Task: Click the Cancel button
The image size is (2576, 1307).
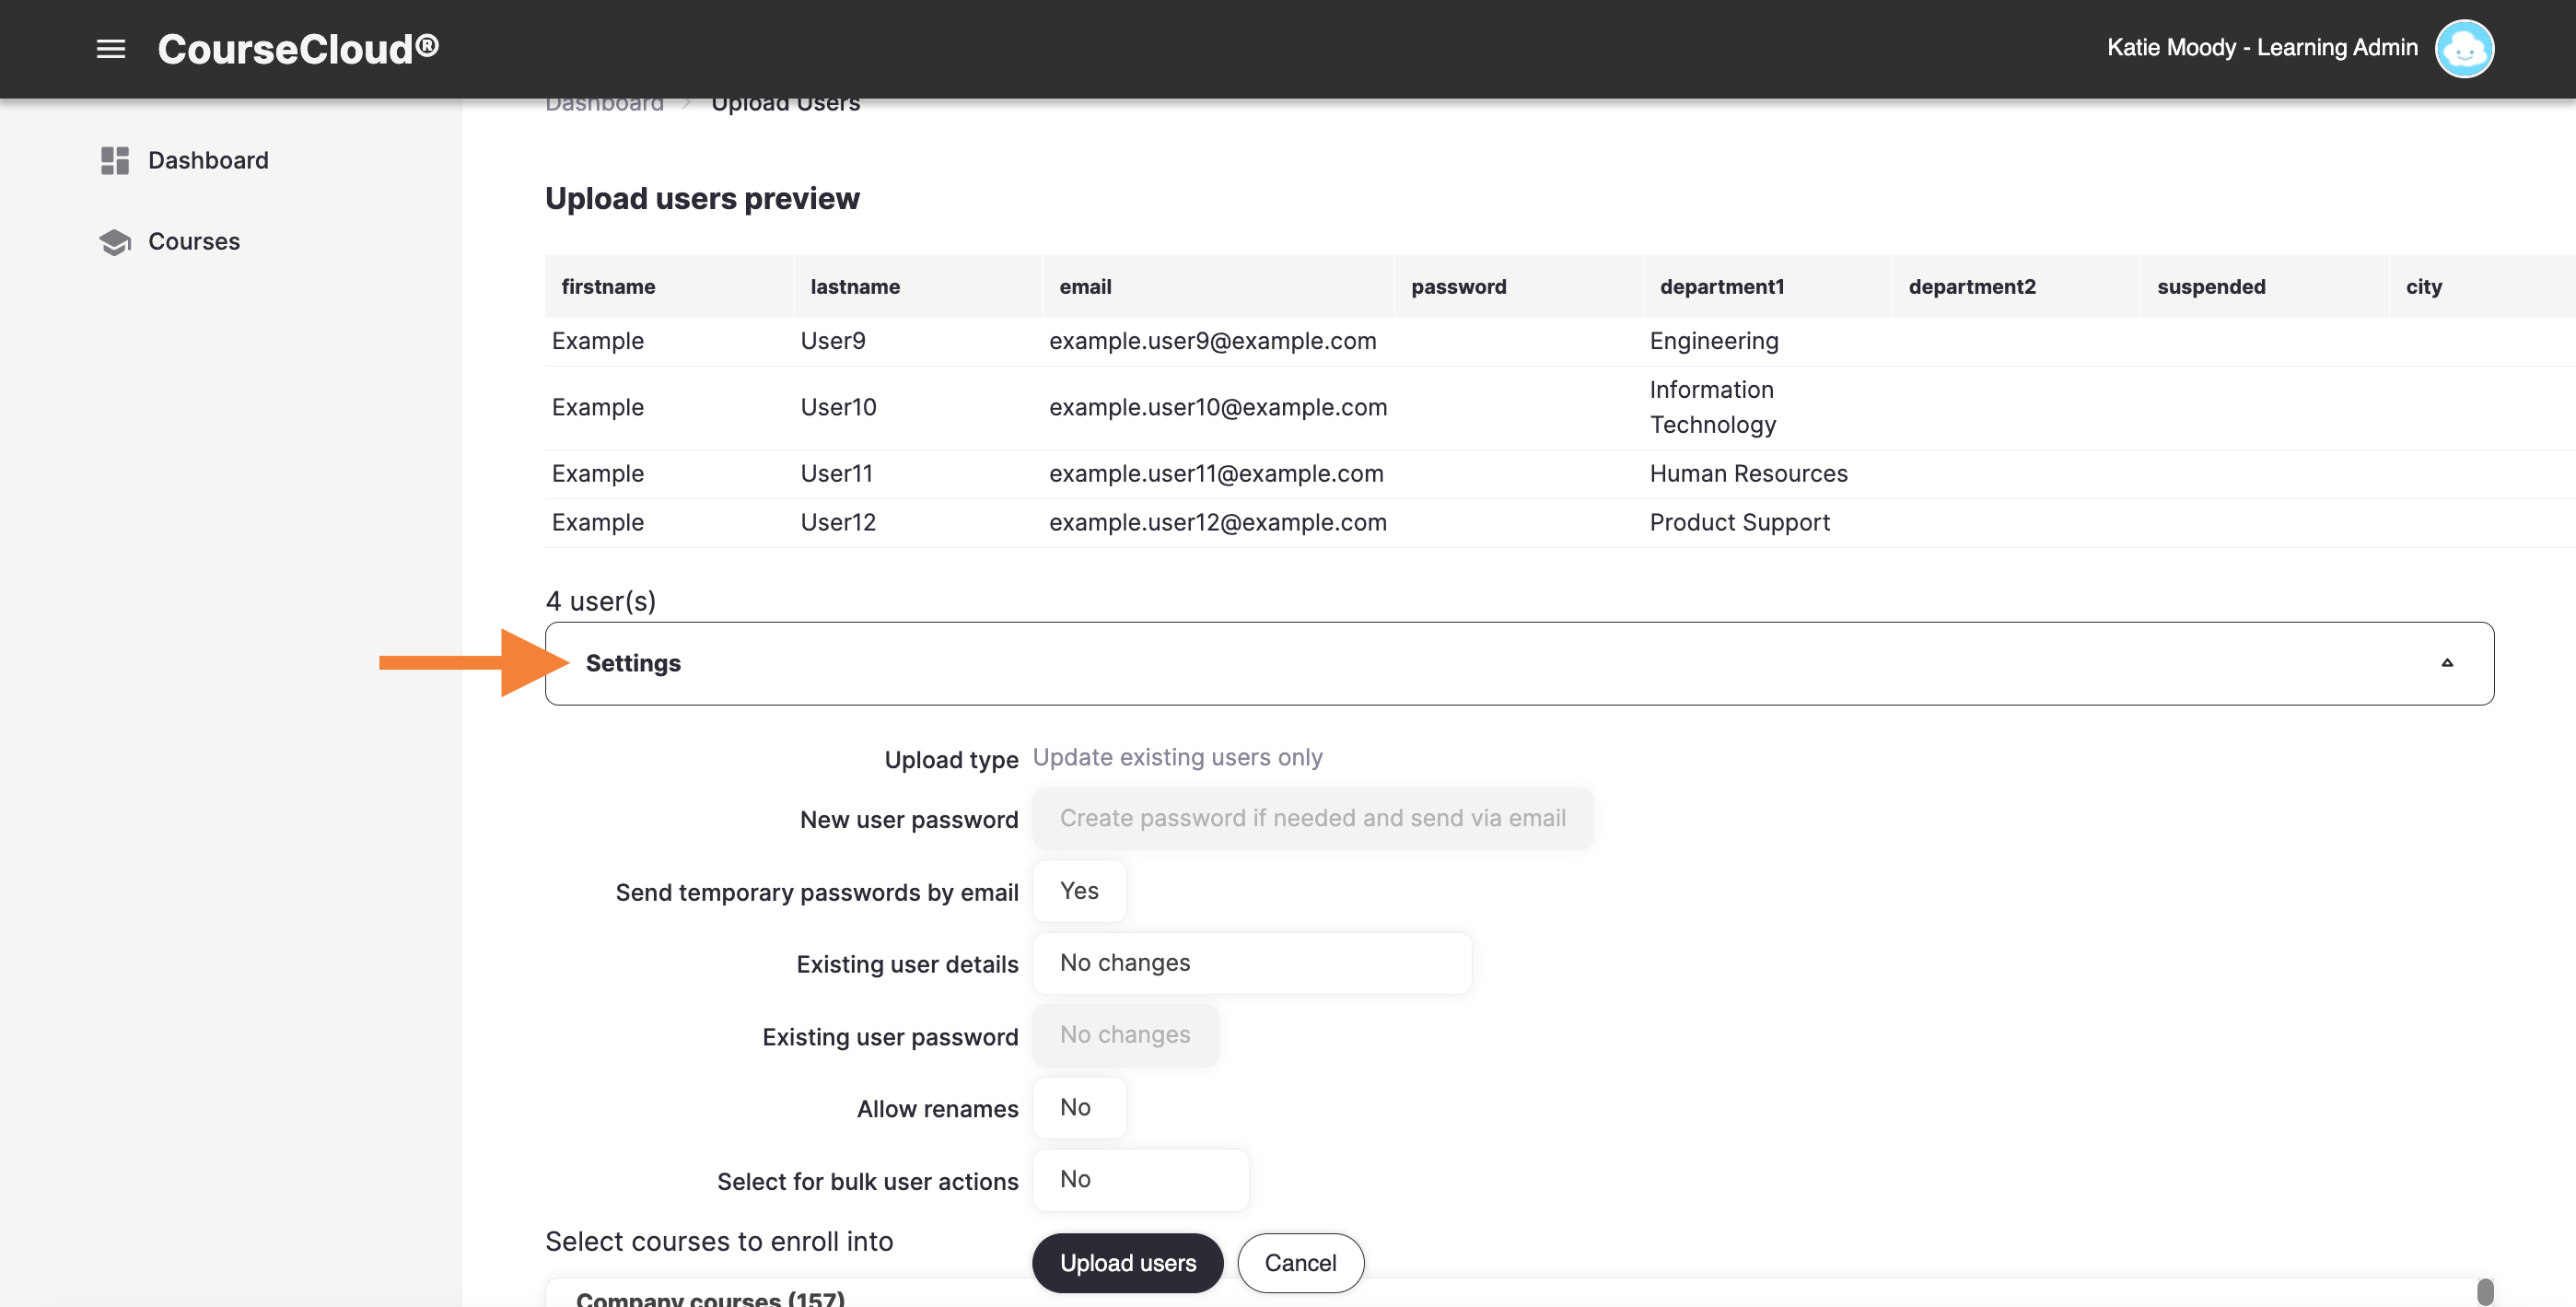Action: tap(1300, 1263)
